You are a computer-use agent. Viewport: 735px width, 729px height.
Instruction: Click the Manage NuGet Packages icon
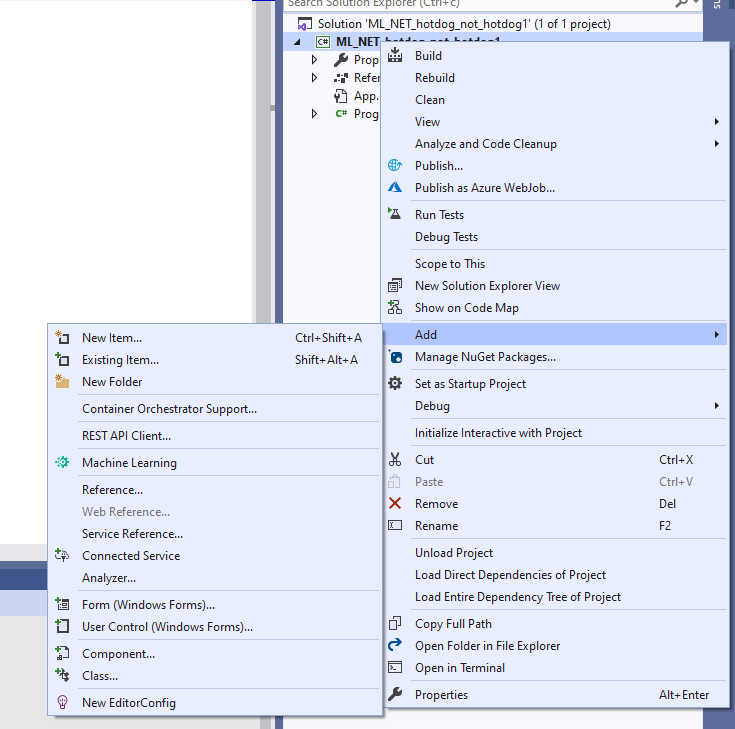395,357
